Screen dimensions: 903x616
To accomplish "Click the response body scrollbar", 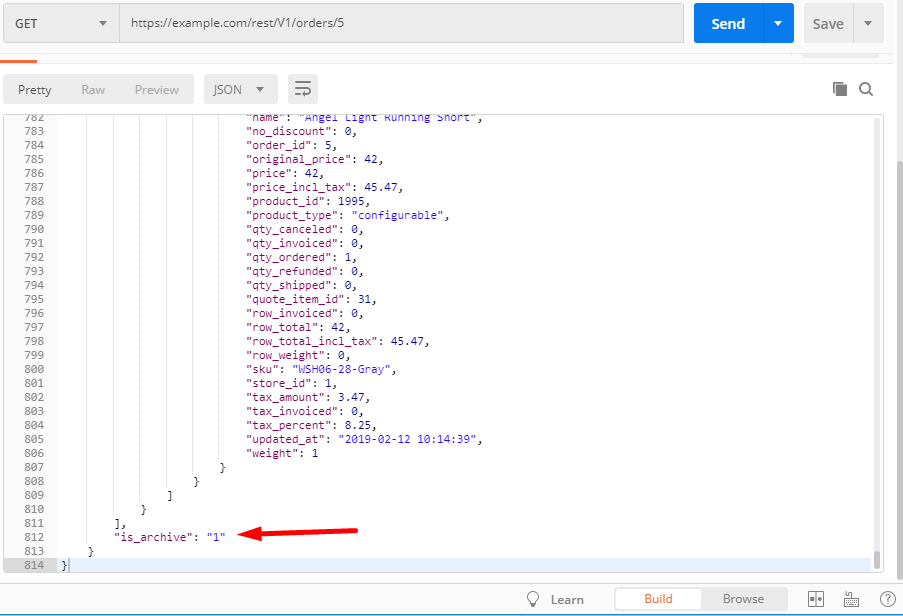I will coord(877,560).
